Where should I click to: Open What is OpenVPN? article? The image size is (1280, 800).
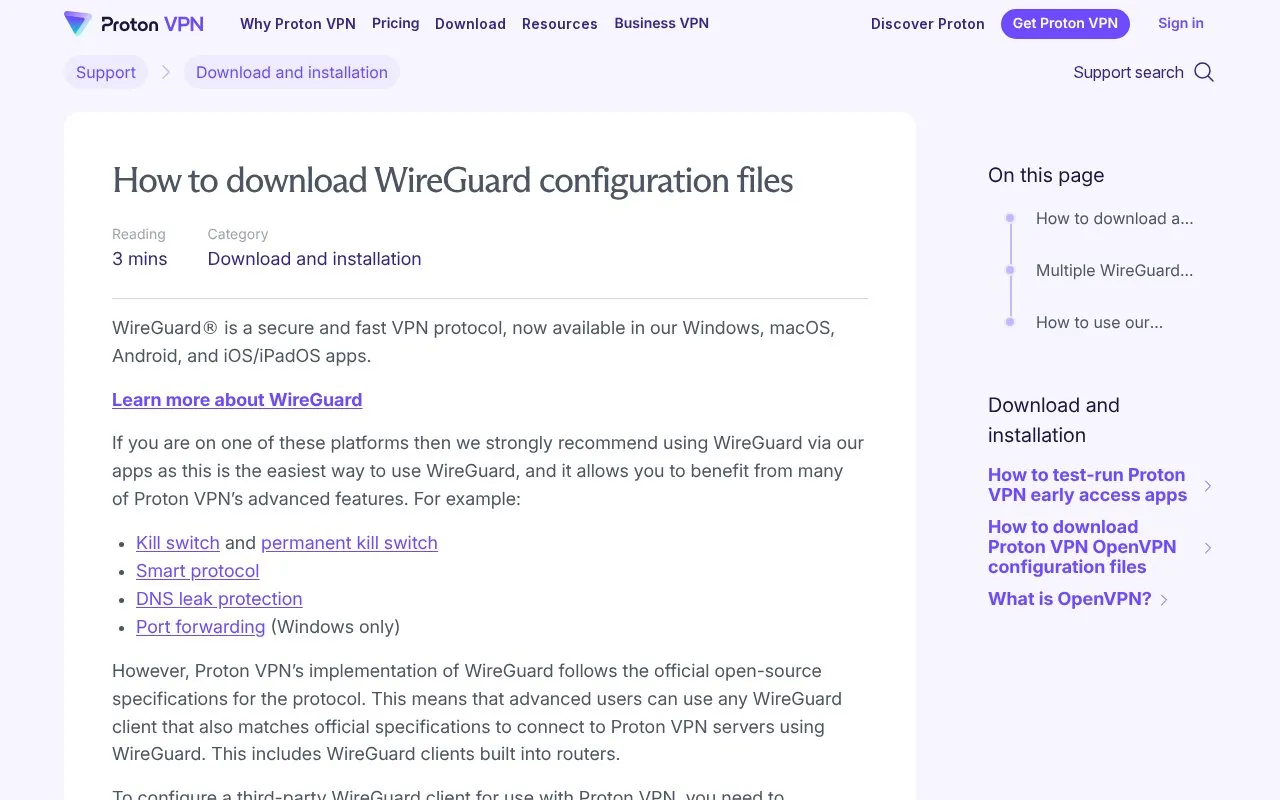point(1070,599)
